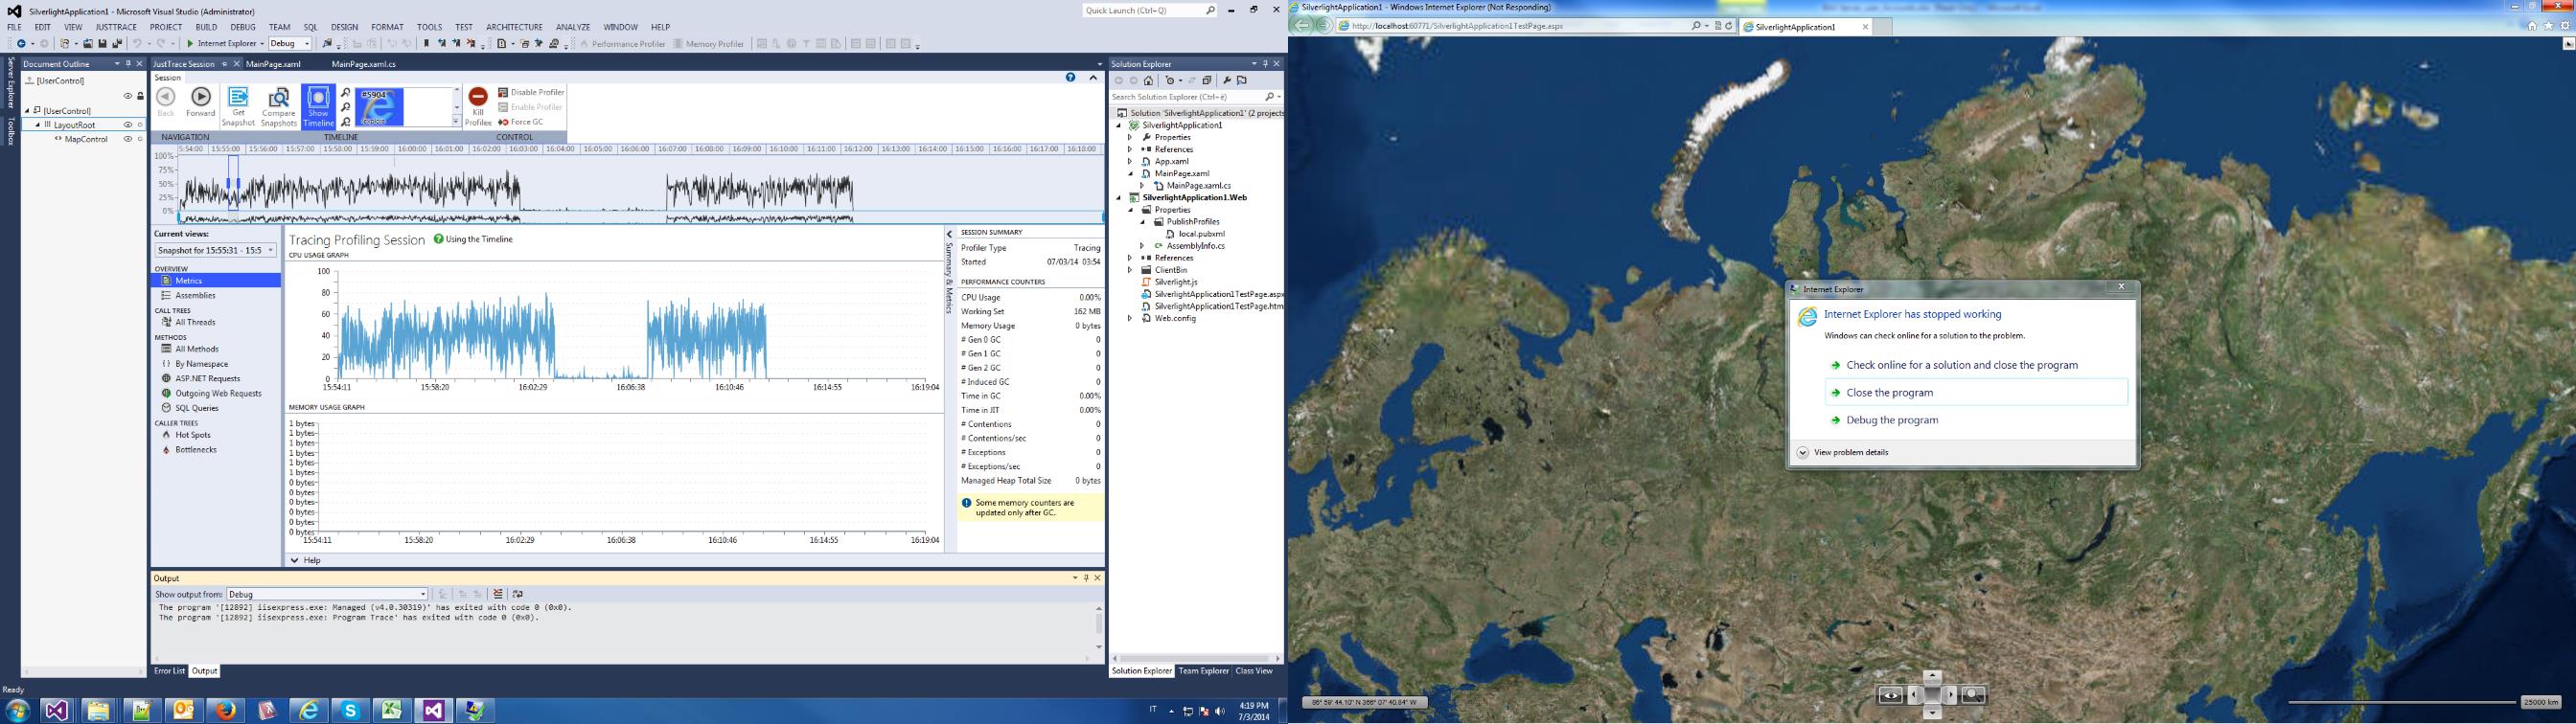Expand the ClientBin folder node

[1130, 270]
